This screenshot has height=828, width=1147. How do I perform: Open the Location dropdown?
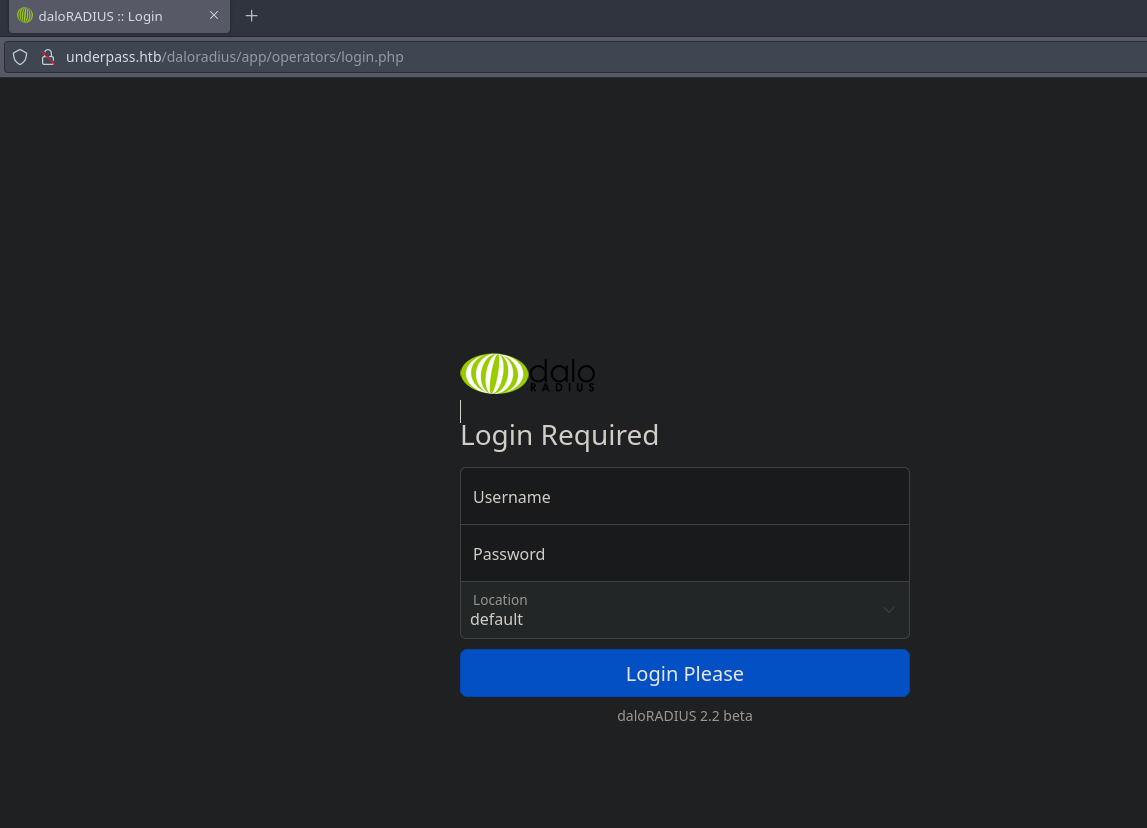pos(685,610)
